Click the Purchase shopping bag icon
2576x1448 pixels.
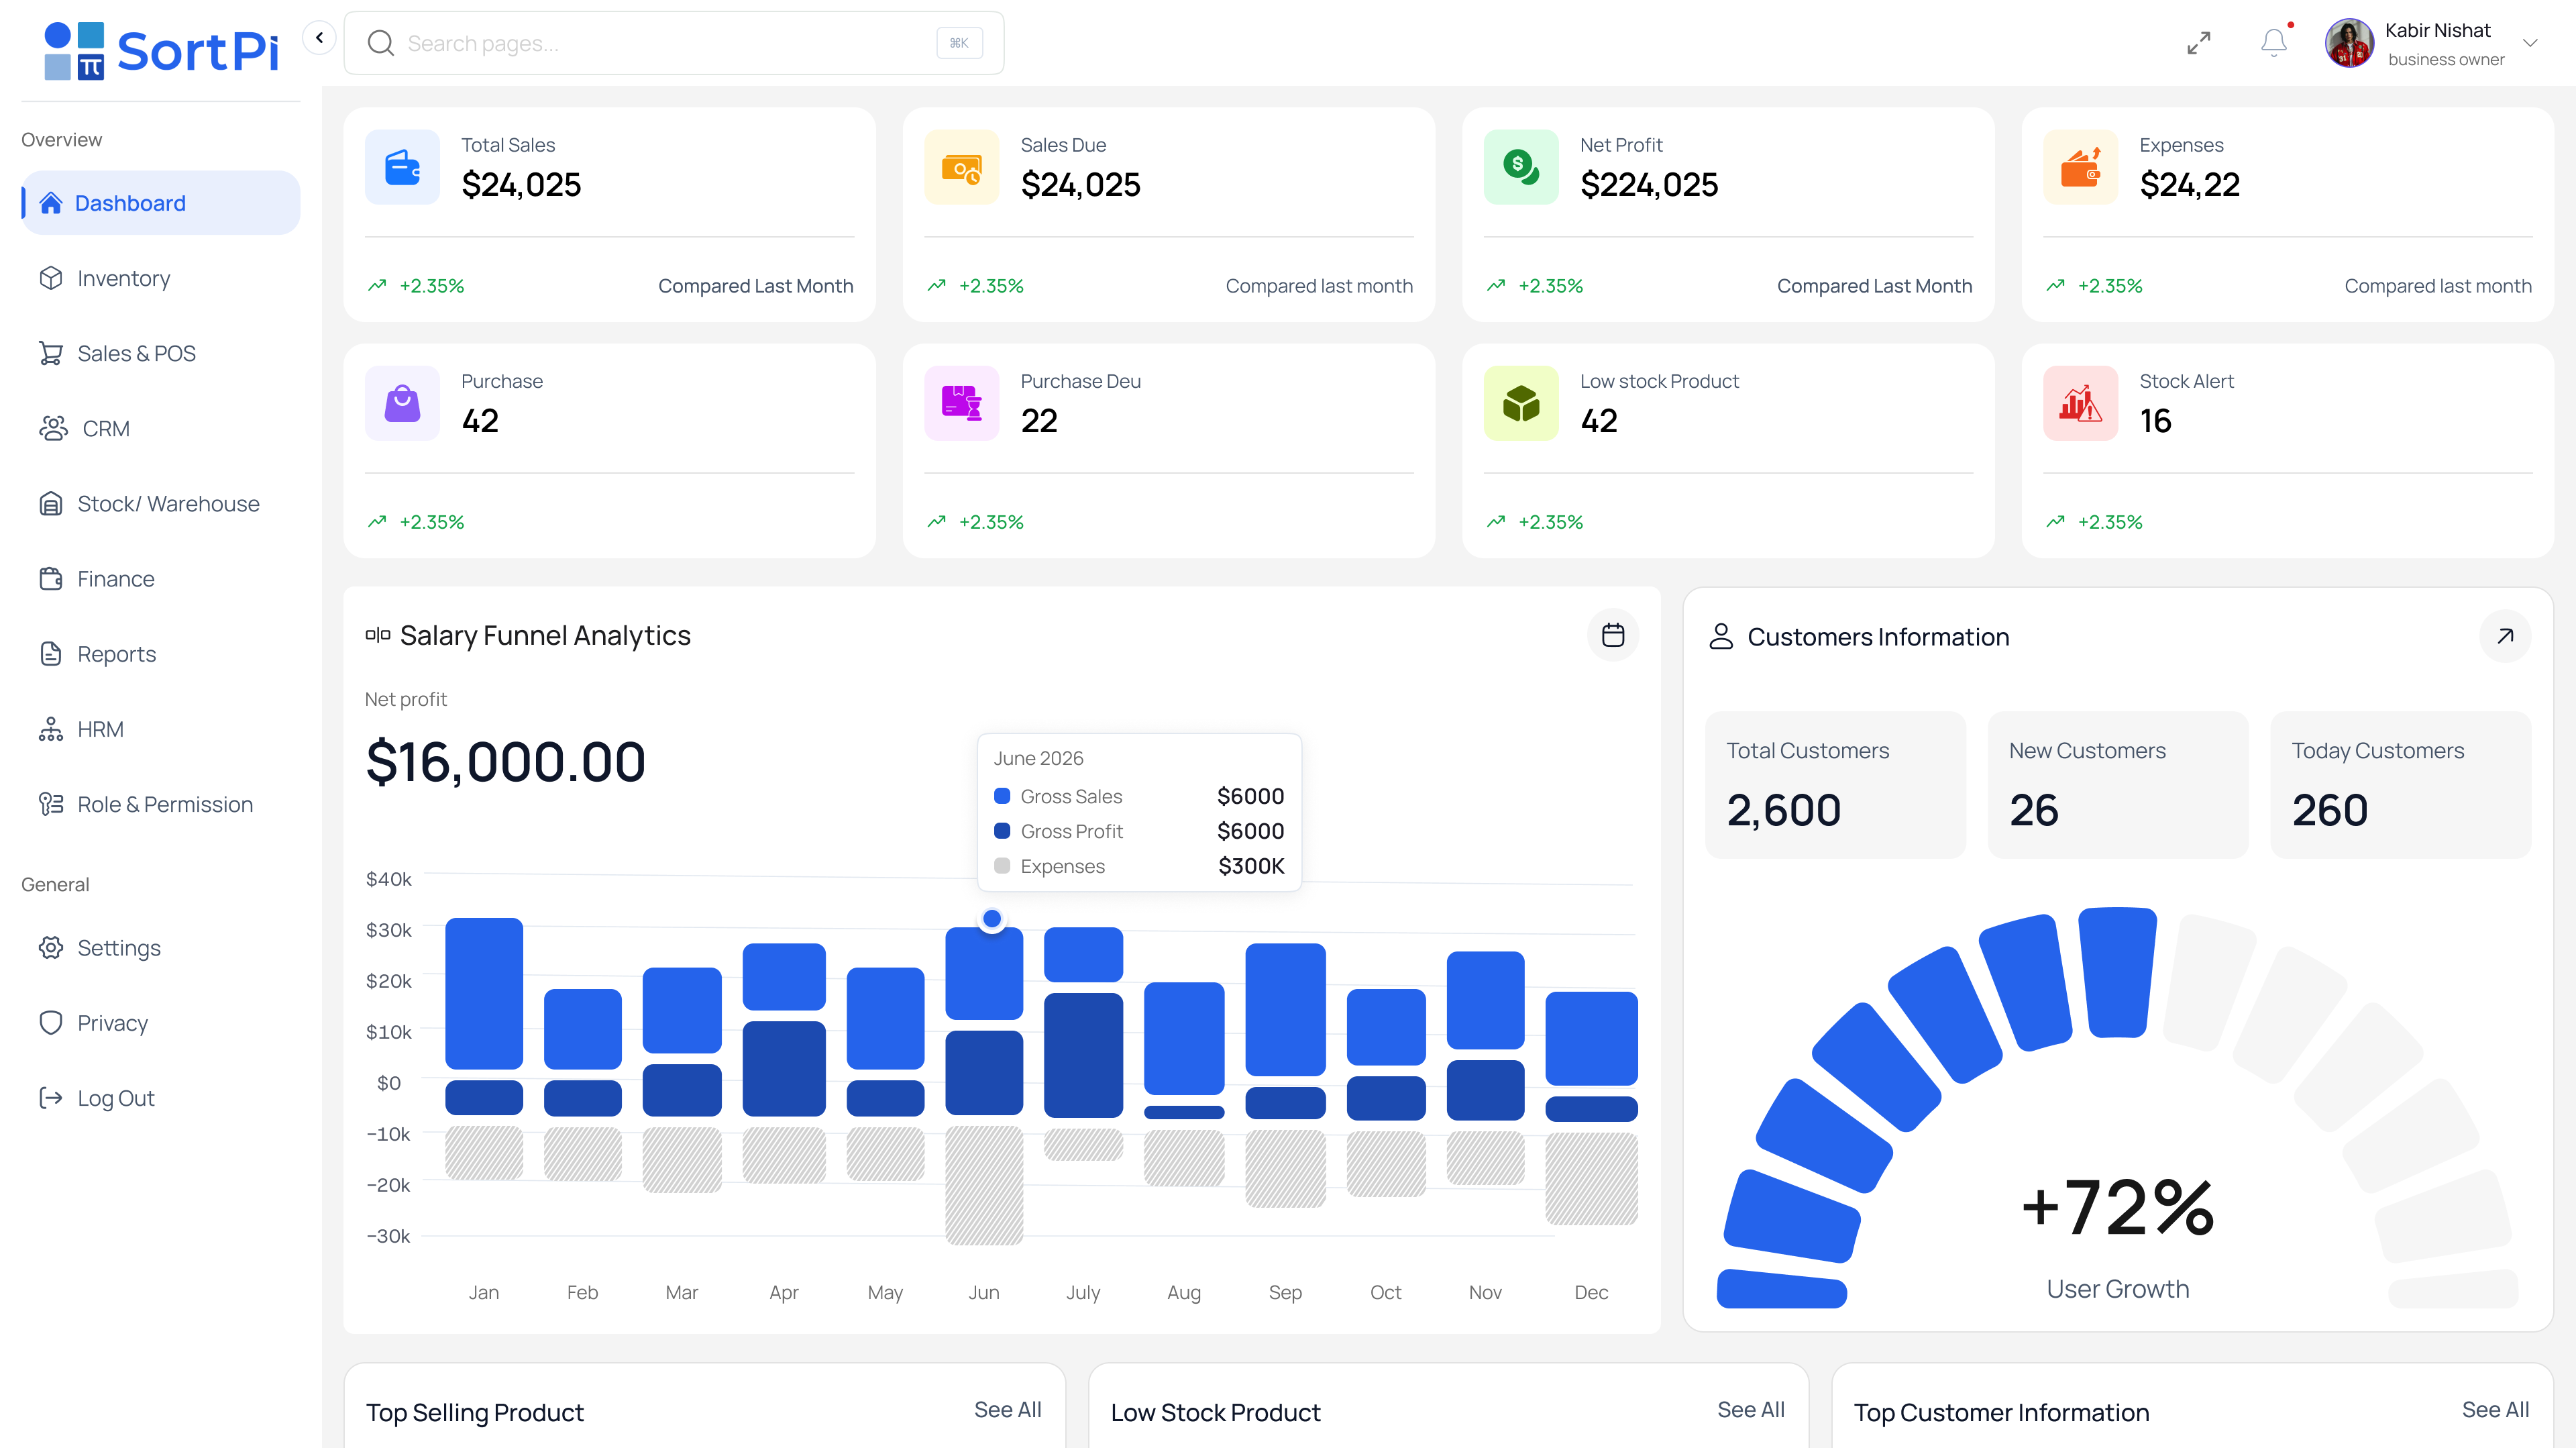click(402, 403)
